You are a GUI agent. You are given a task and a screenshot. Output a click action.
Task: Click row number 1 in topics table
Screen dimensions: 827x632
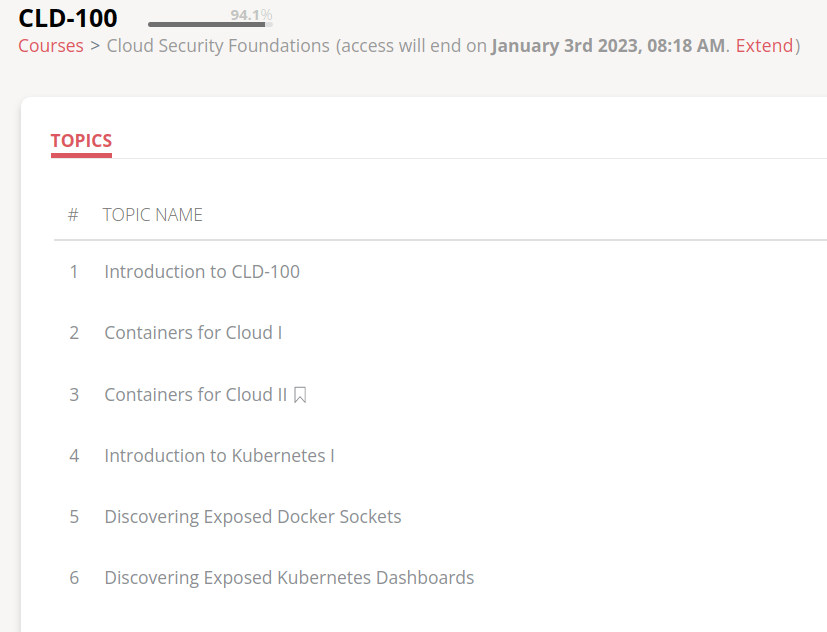point(74,272)
